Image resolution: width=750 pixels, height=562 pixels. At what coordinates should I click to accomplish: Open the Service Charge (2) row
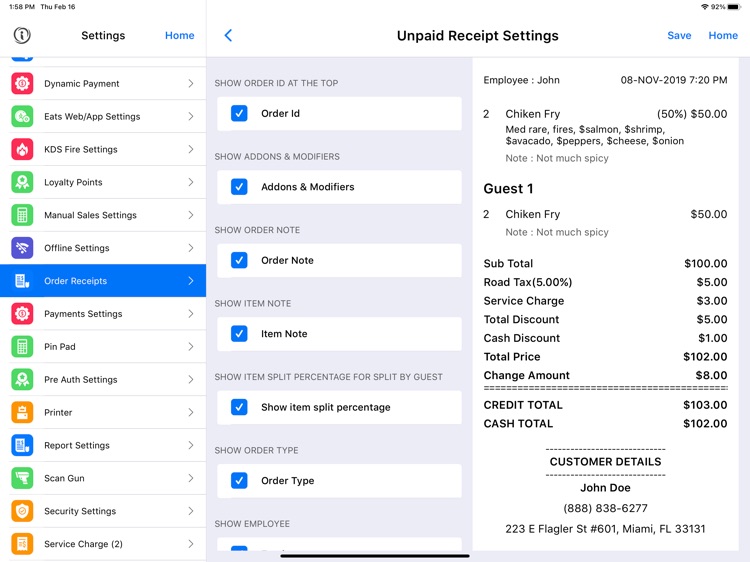103,544
